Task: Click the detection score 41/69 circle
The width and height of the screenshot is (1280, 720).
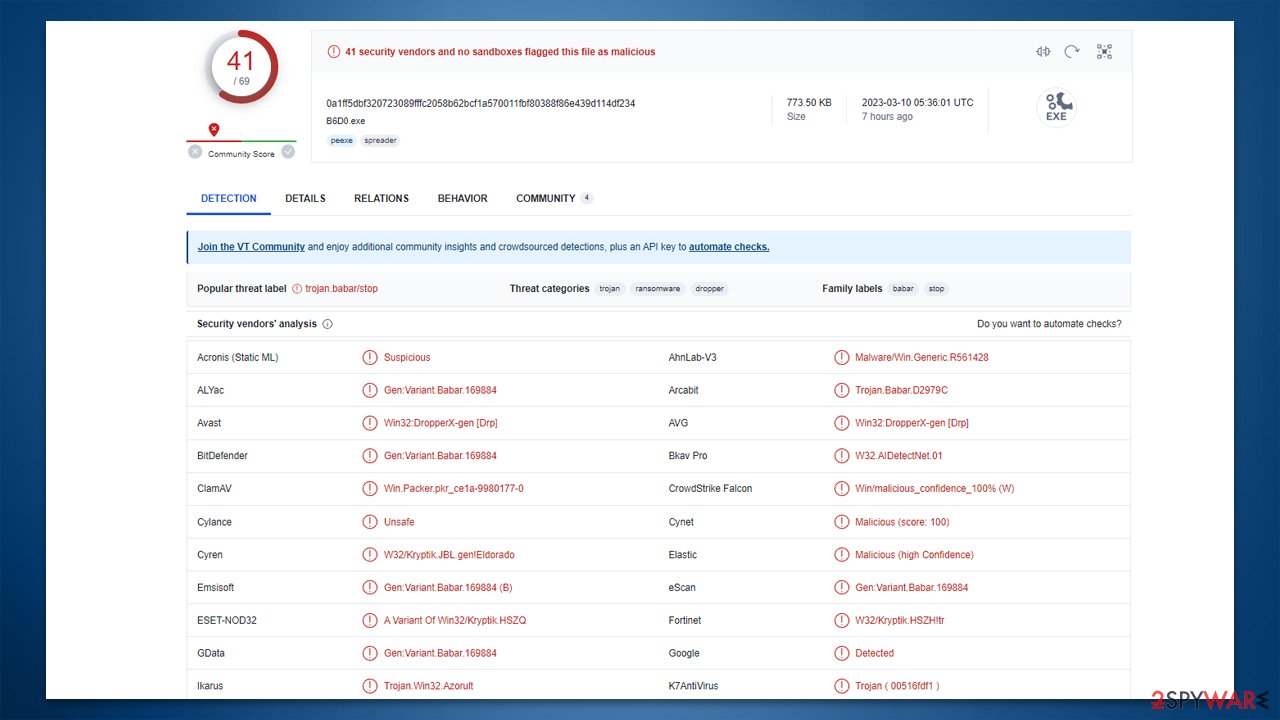Action: coord(241,67)
